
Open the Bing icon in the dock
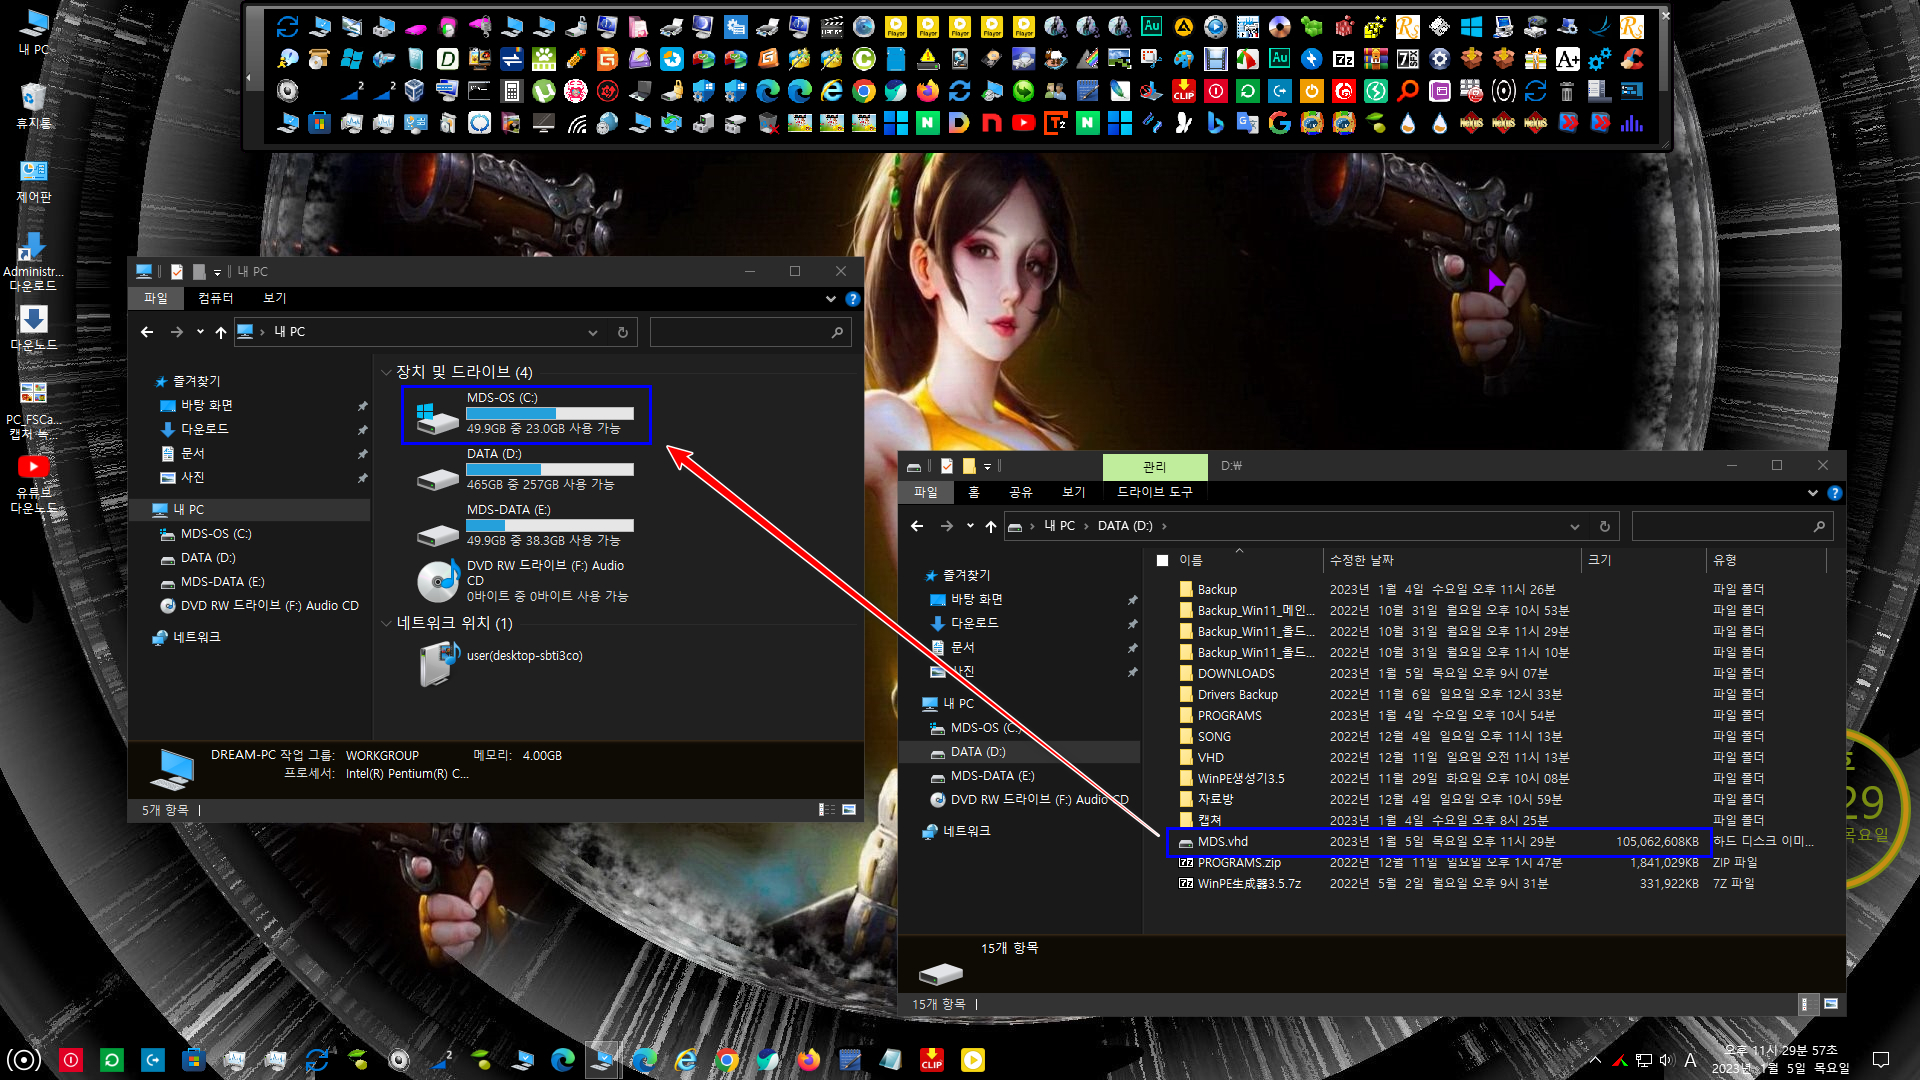tap(1215, 123)
